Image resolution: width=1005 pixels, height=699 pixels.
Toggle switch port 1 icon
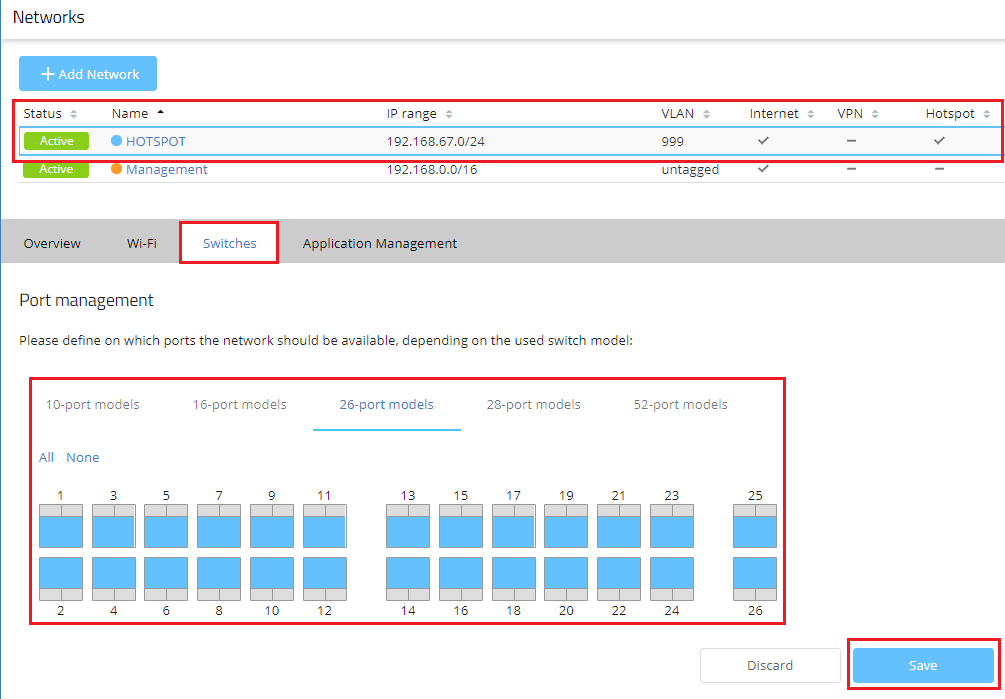tap(61, 526)
